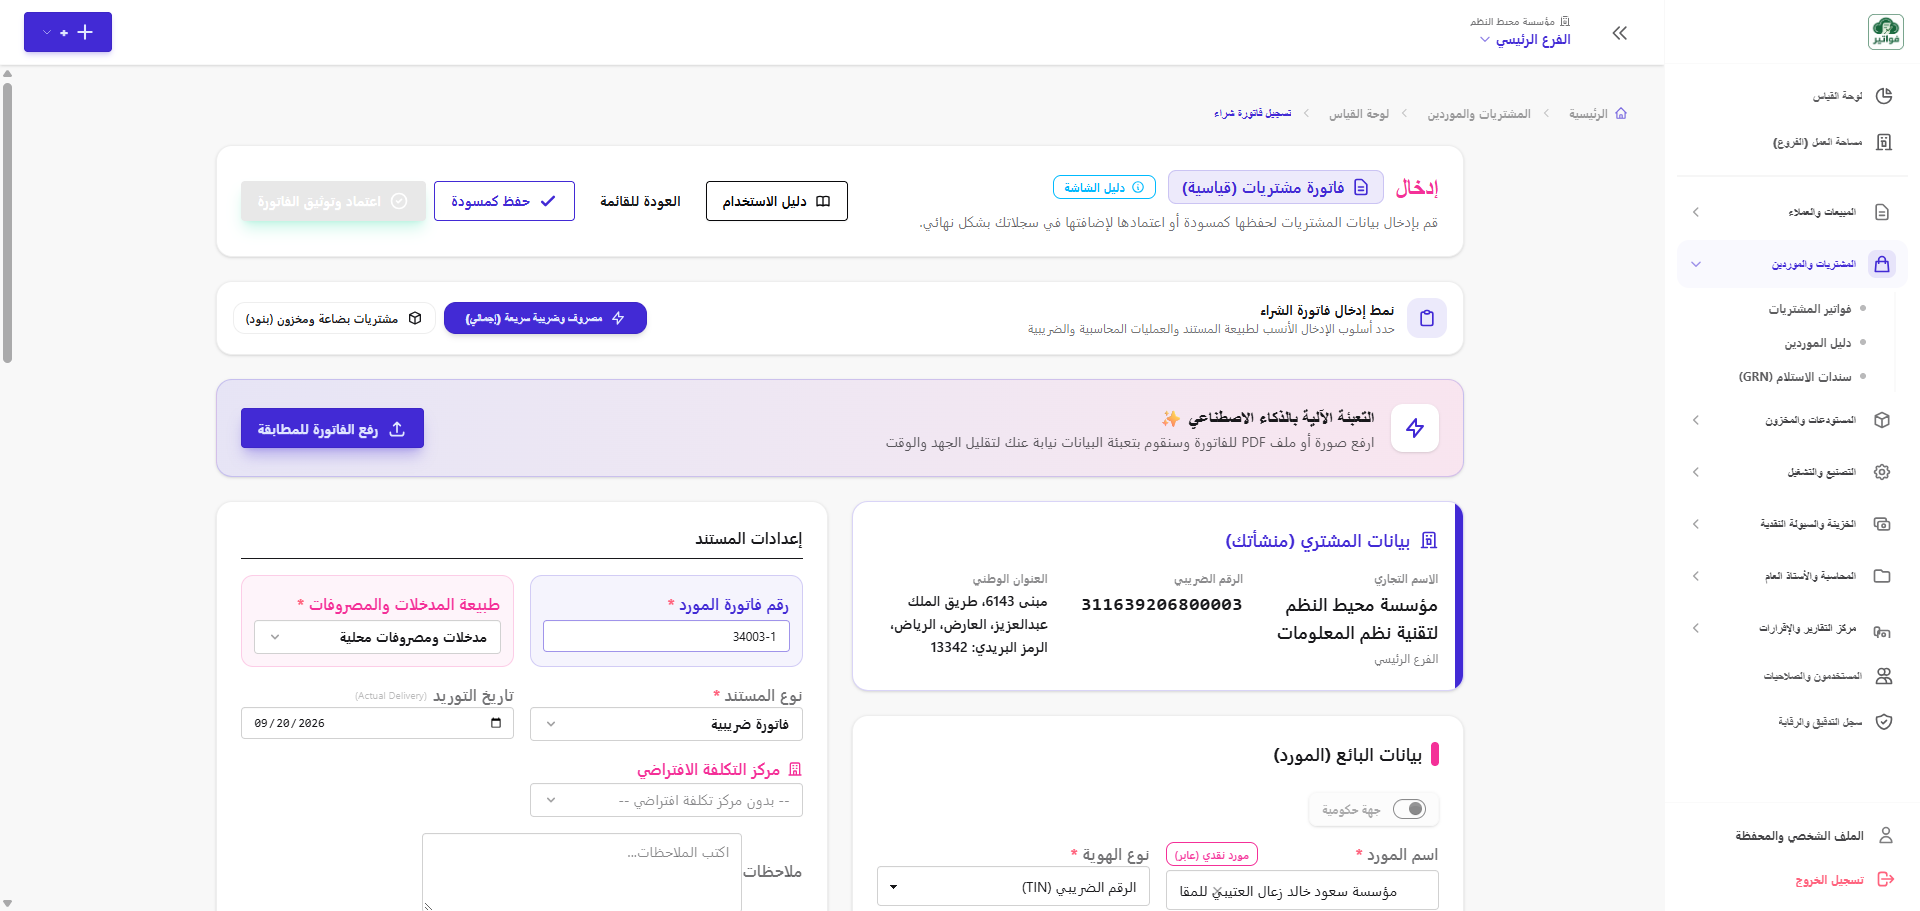Open نوع المستند dropdown
1920x911 pixels.
pos(666,724)
